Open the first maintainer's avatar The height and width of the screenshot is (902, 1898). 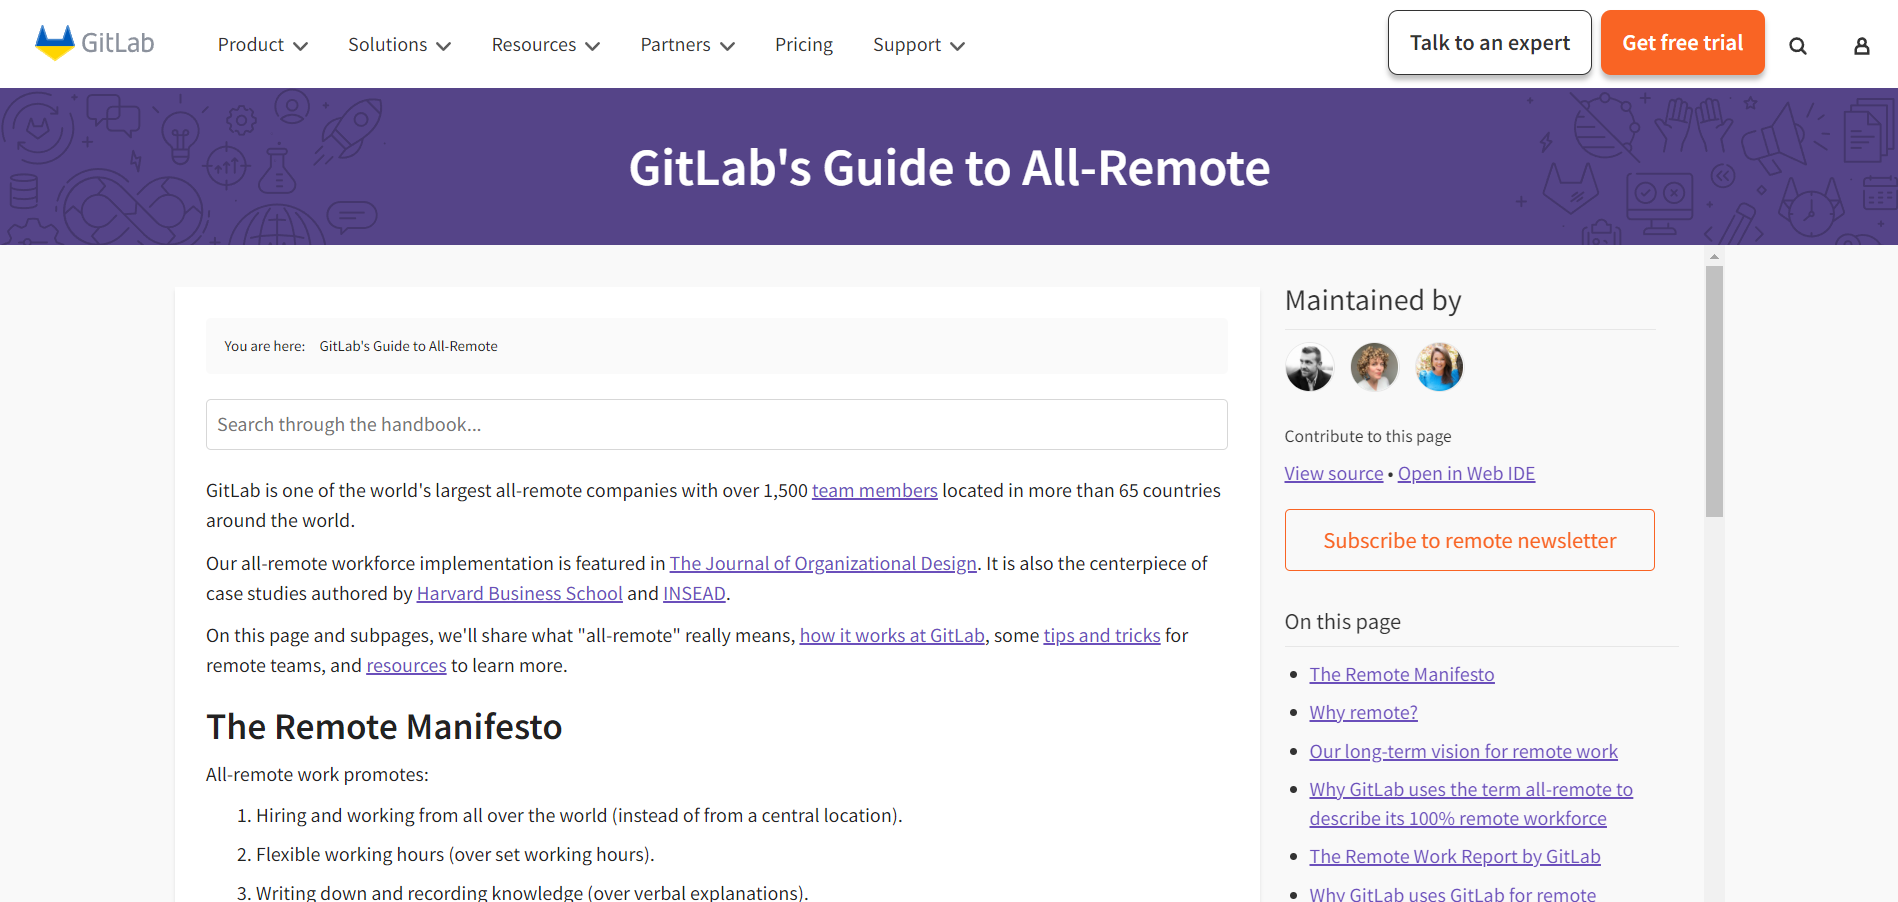(x=1309, y=366)
